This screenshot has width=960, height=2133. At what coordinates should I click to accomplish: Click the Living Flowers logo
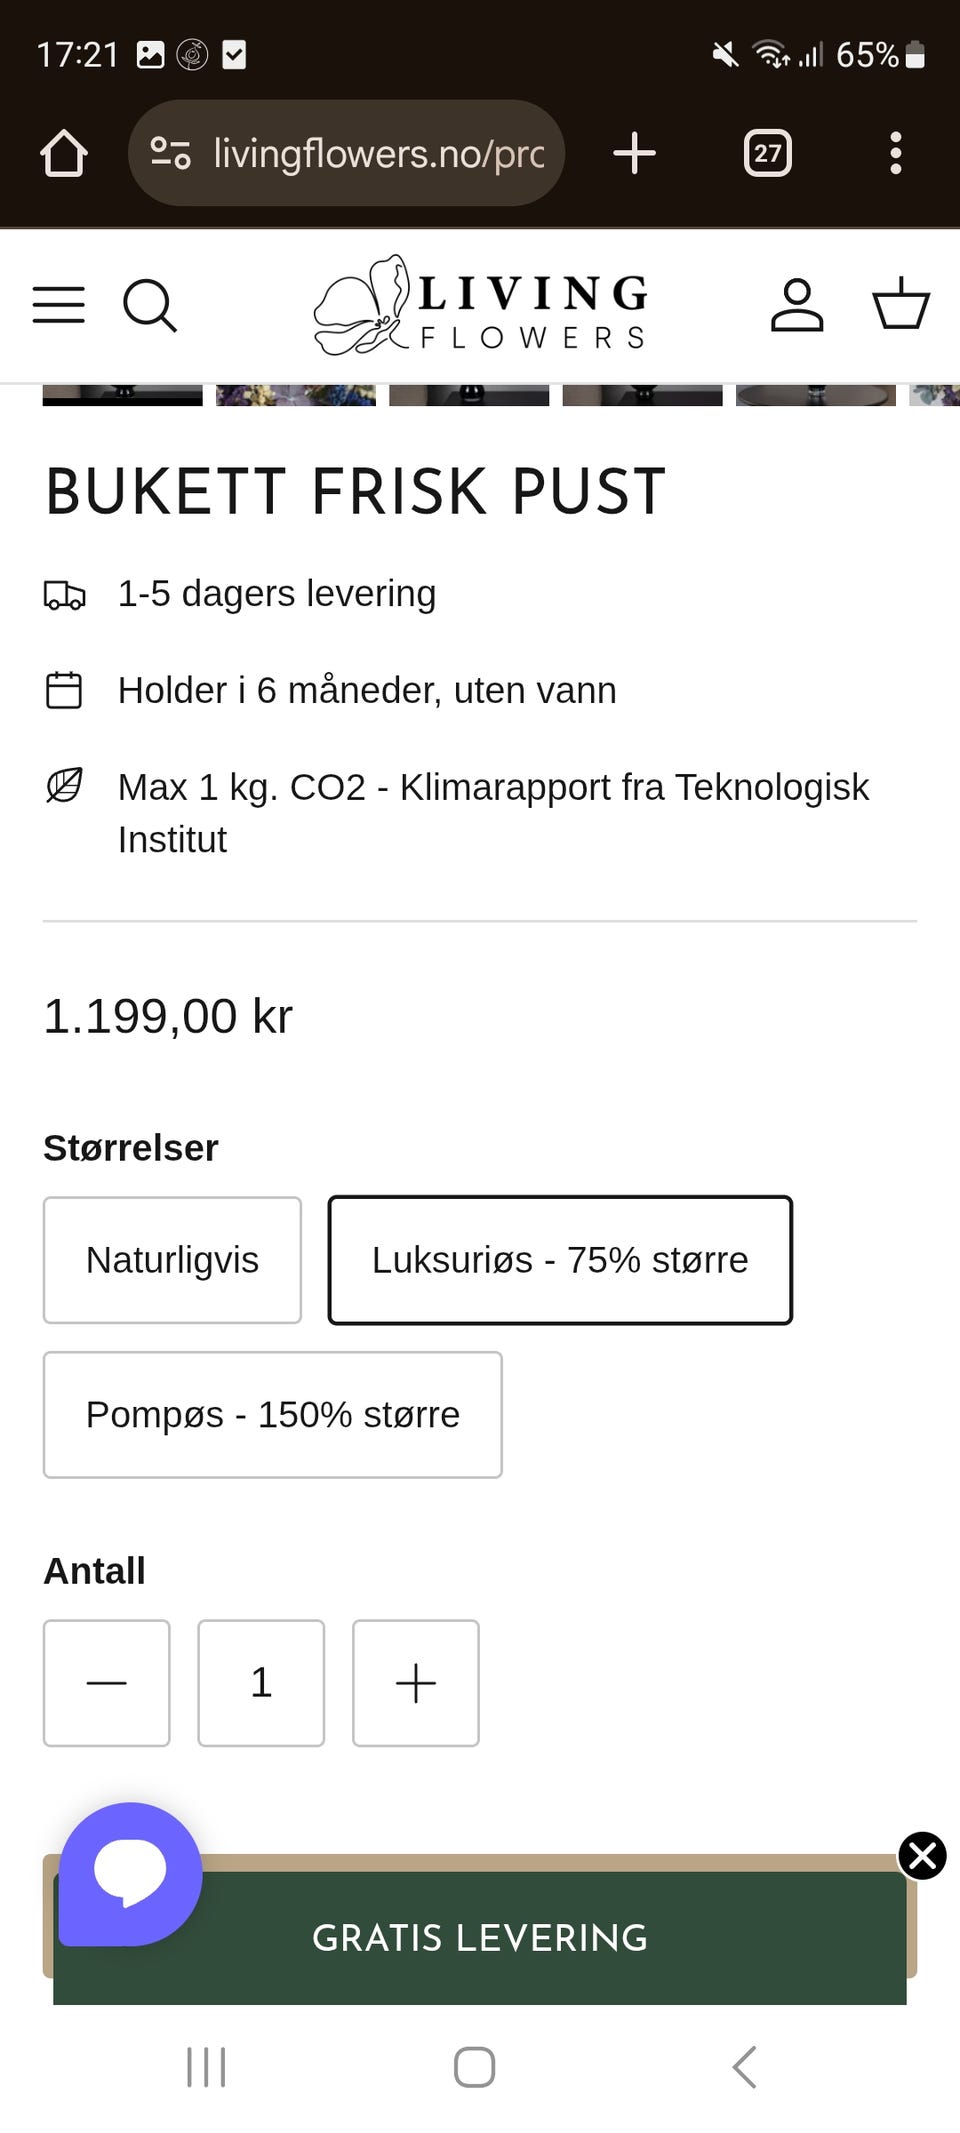pos(481,305)
